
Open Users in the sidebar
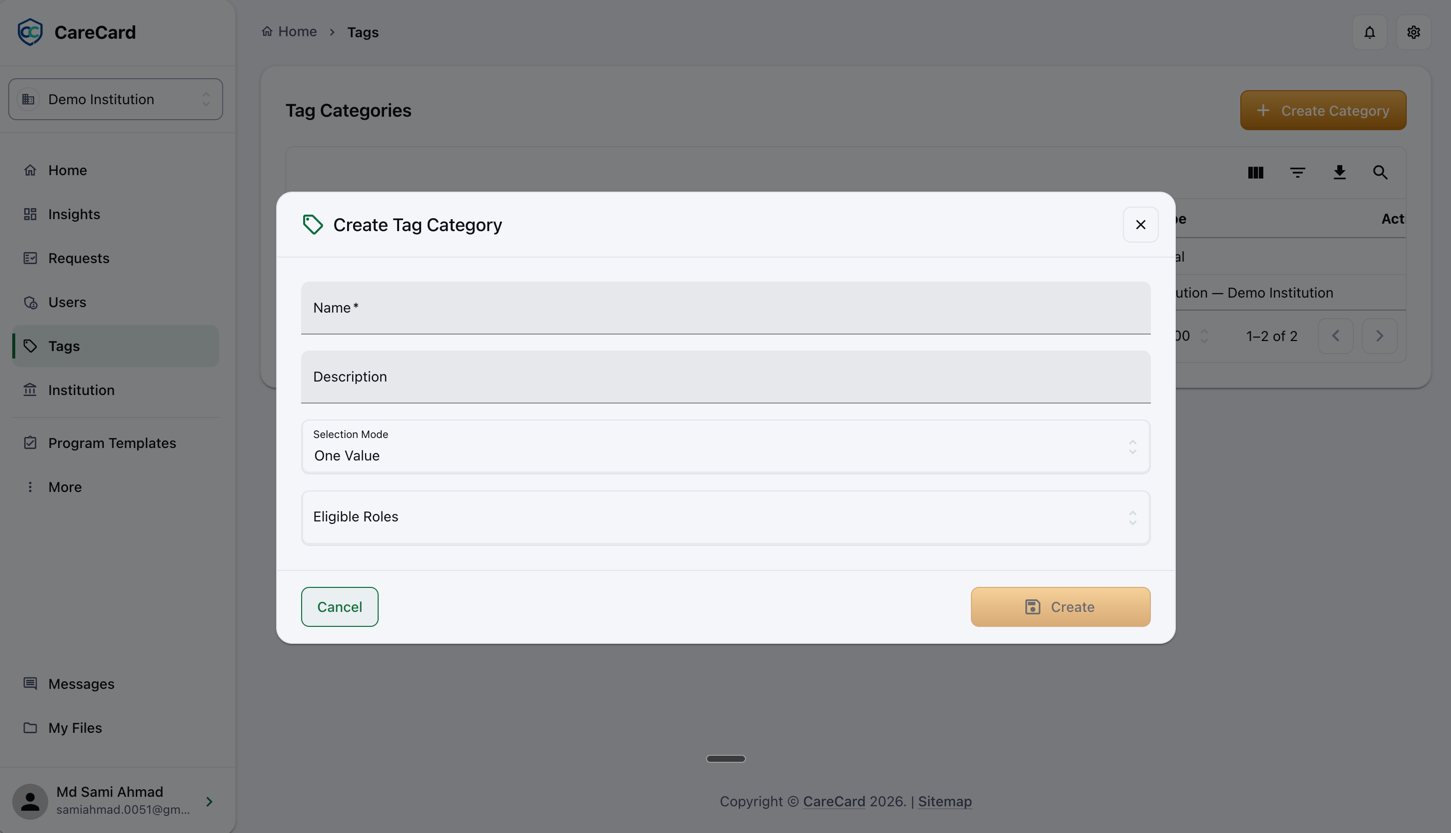coord(116,302)
